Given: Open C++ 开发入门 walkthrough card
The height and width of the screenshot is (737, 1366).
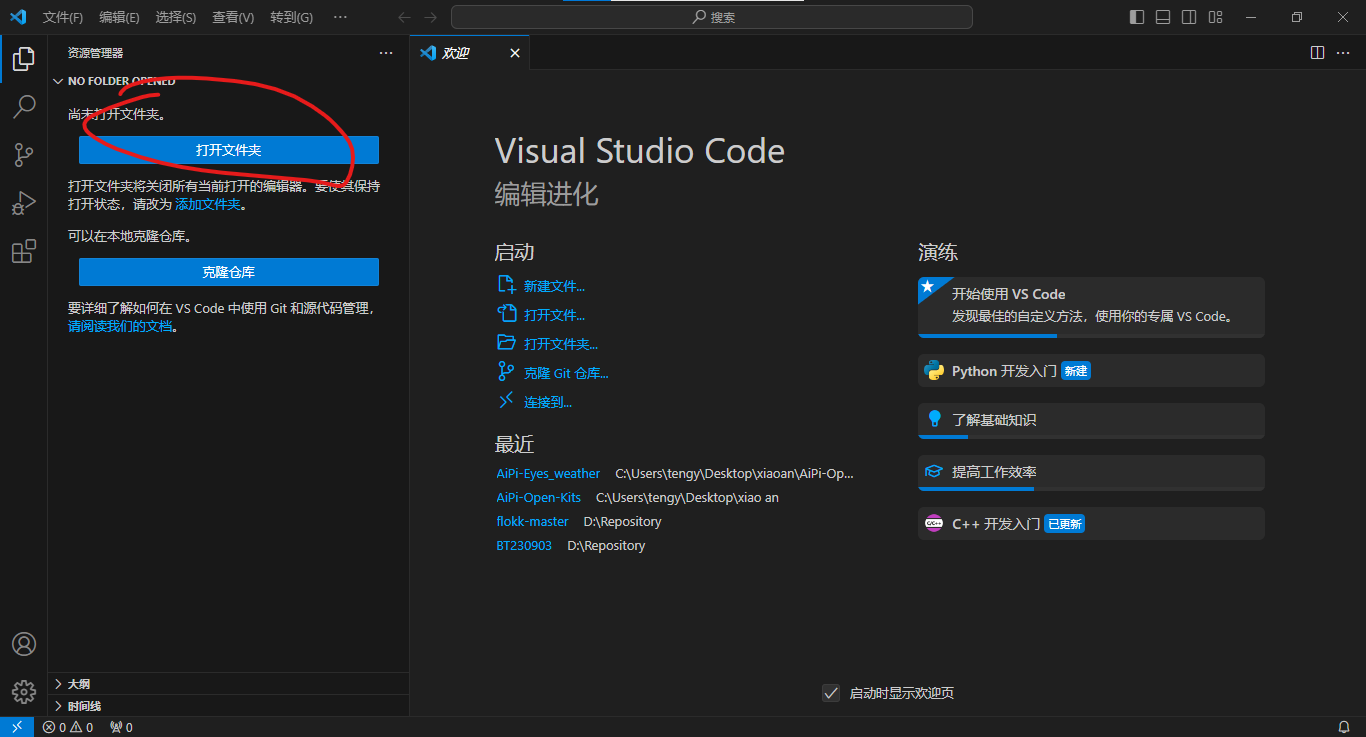Looking at the screenshot, I should (1091, 523).
